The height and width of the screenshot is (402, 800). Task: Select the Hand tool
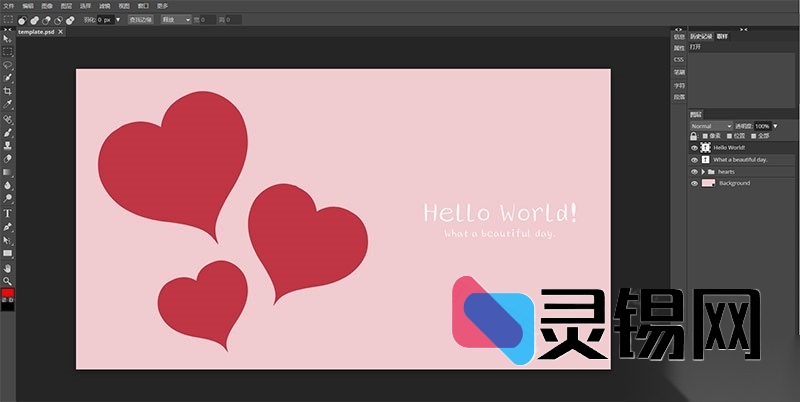coord(8,268)
